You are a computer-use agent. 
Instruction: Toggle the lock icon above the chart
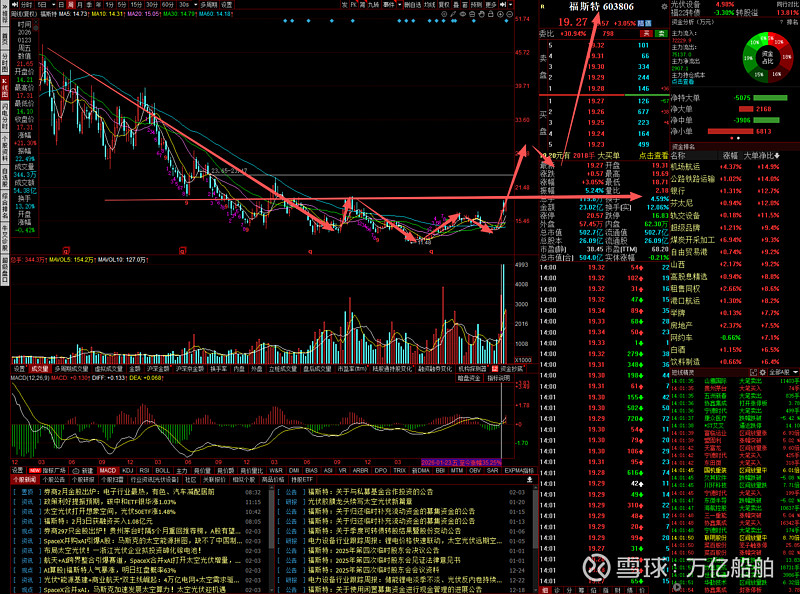click(490, 14)
